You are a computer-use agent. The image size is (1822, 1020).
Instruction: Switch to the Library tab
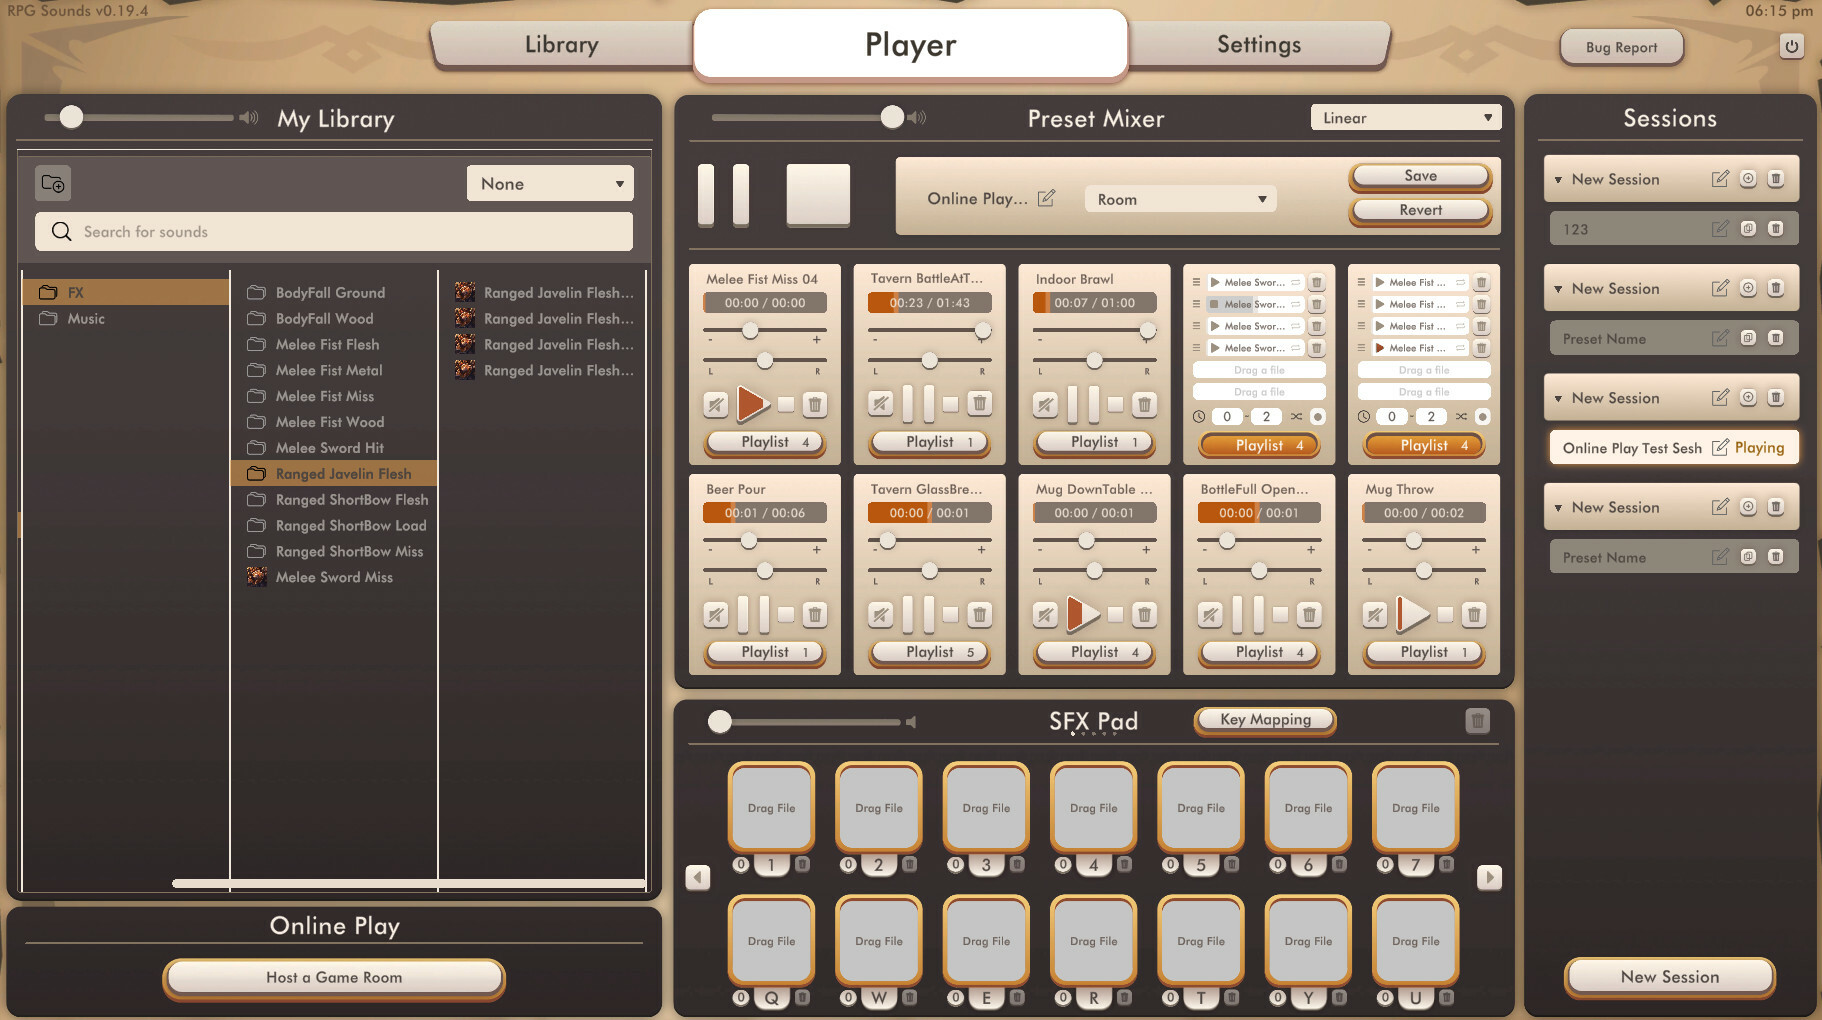pos(561,44)
